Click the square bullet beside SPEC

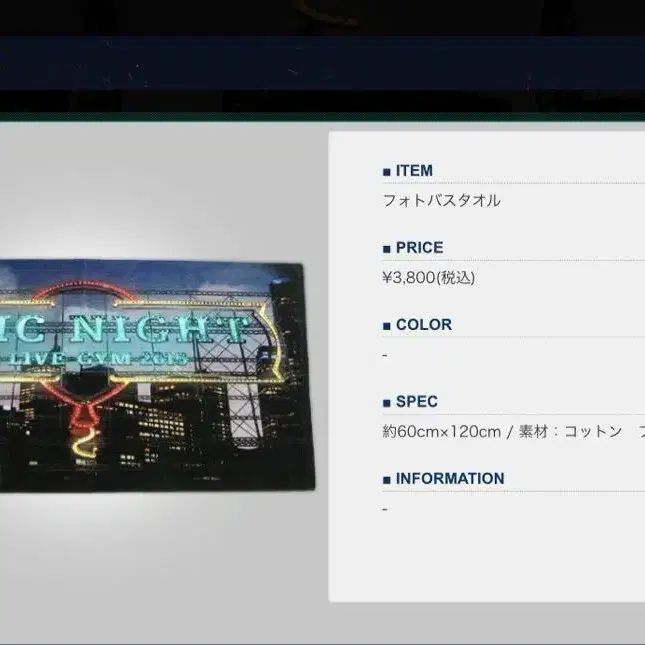click(x=386, y=403)
